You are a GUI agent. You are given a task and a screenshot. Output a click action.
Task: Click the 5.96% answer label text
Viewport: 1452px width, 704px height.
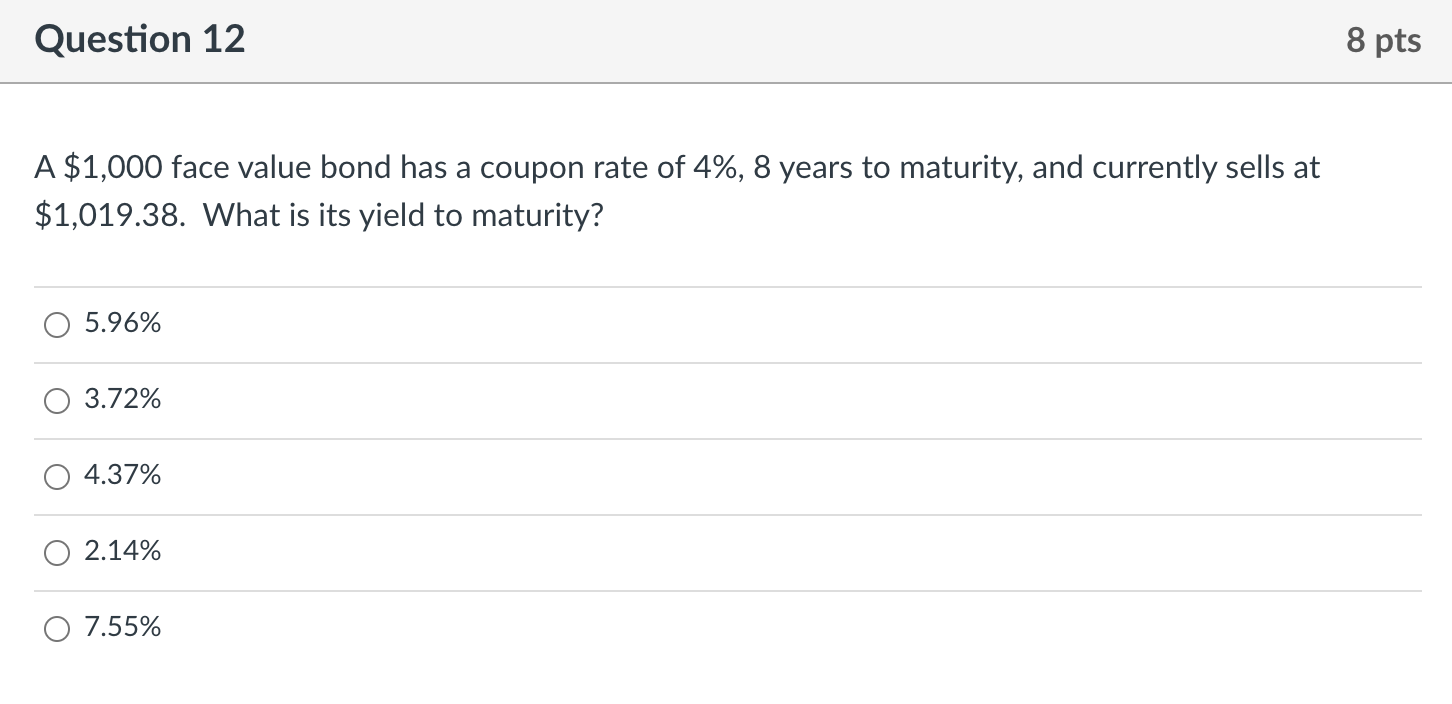click(x=121, y=322)
